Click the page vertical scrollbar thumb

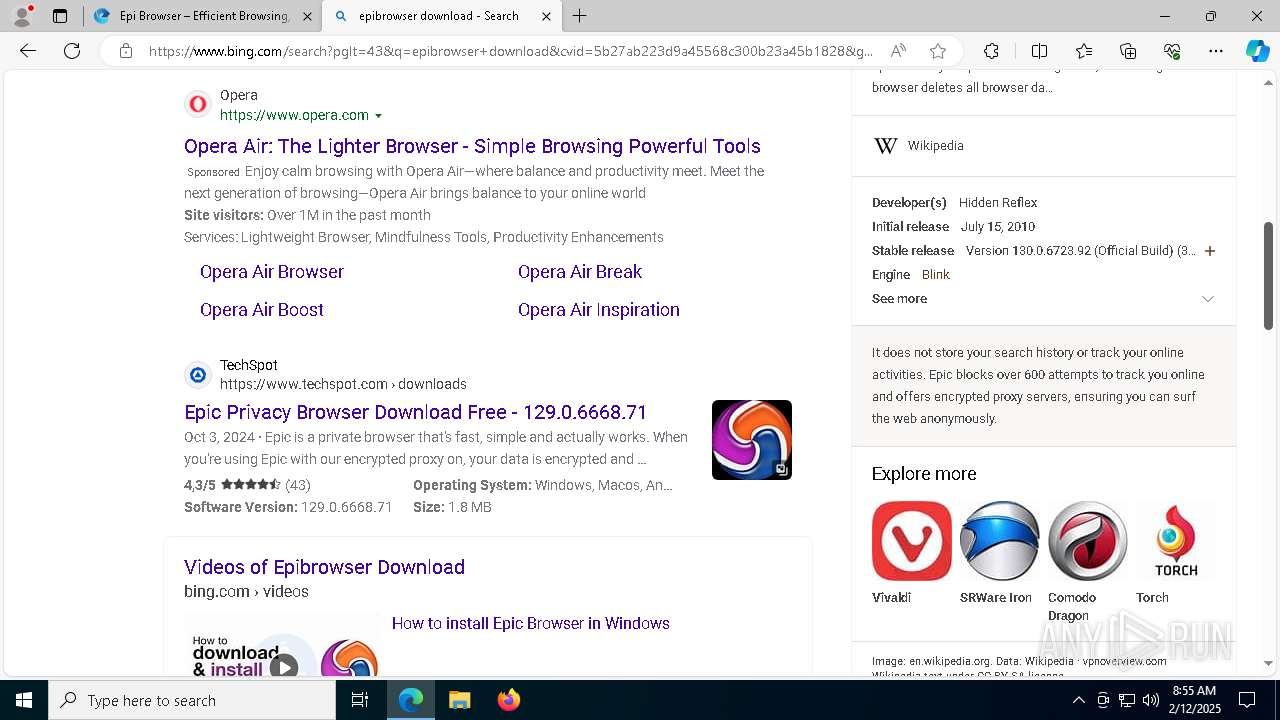1268,276
